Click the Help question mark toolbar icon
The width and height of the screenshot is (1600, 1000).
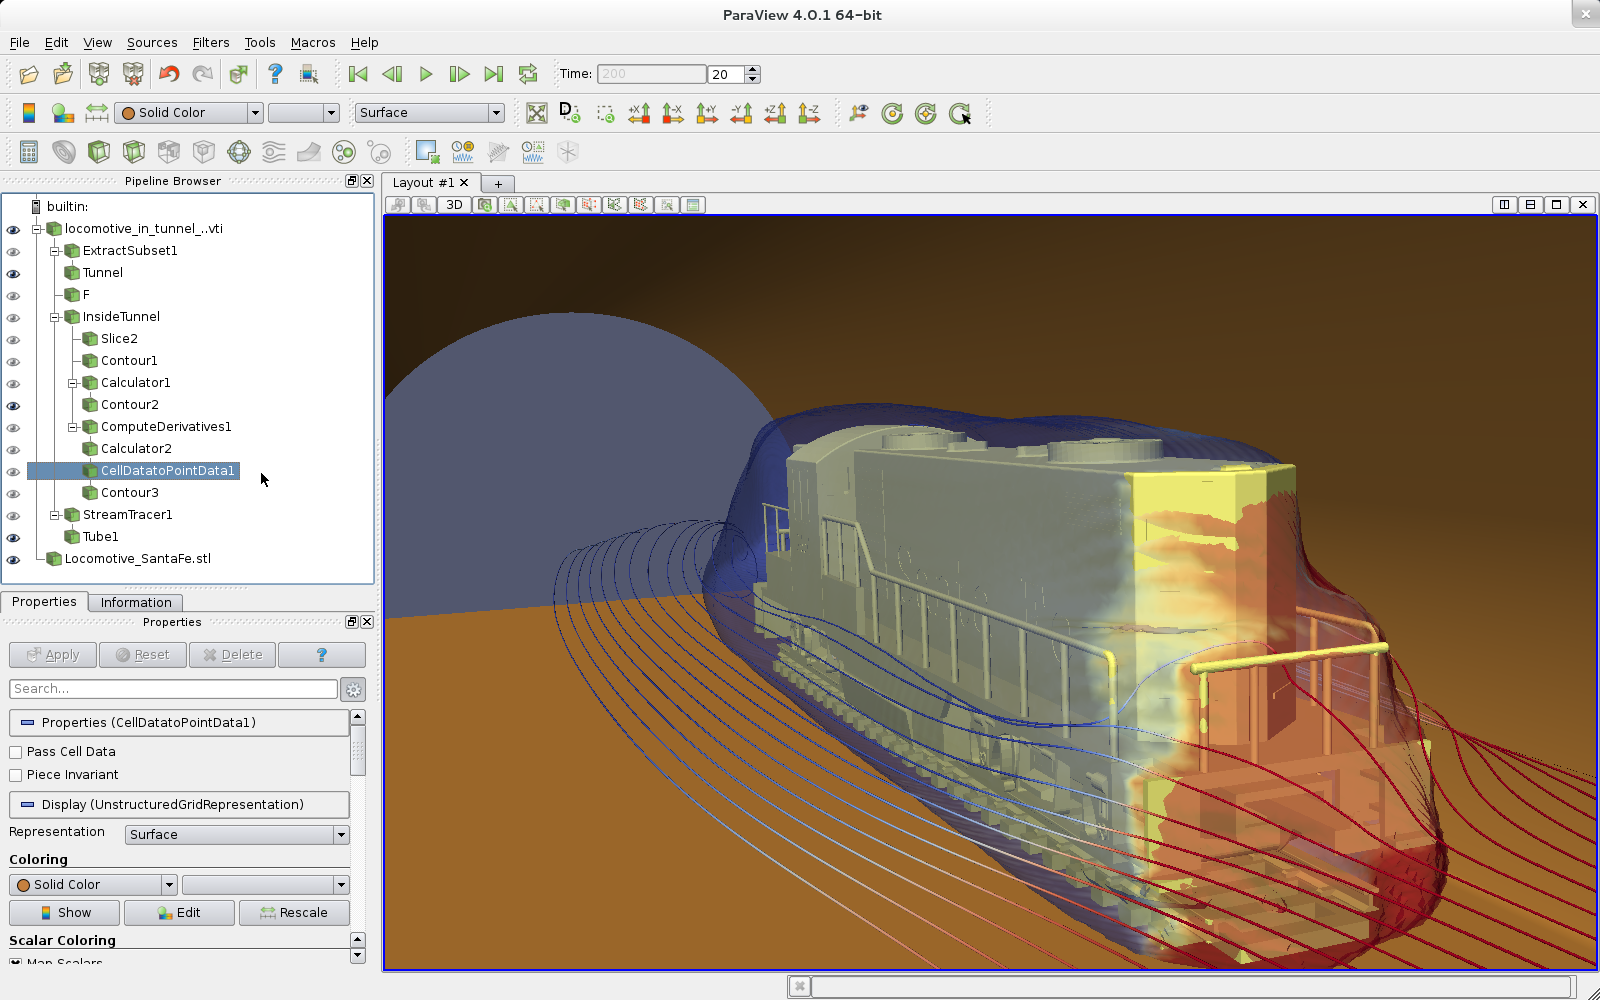[x=275, y=74]
